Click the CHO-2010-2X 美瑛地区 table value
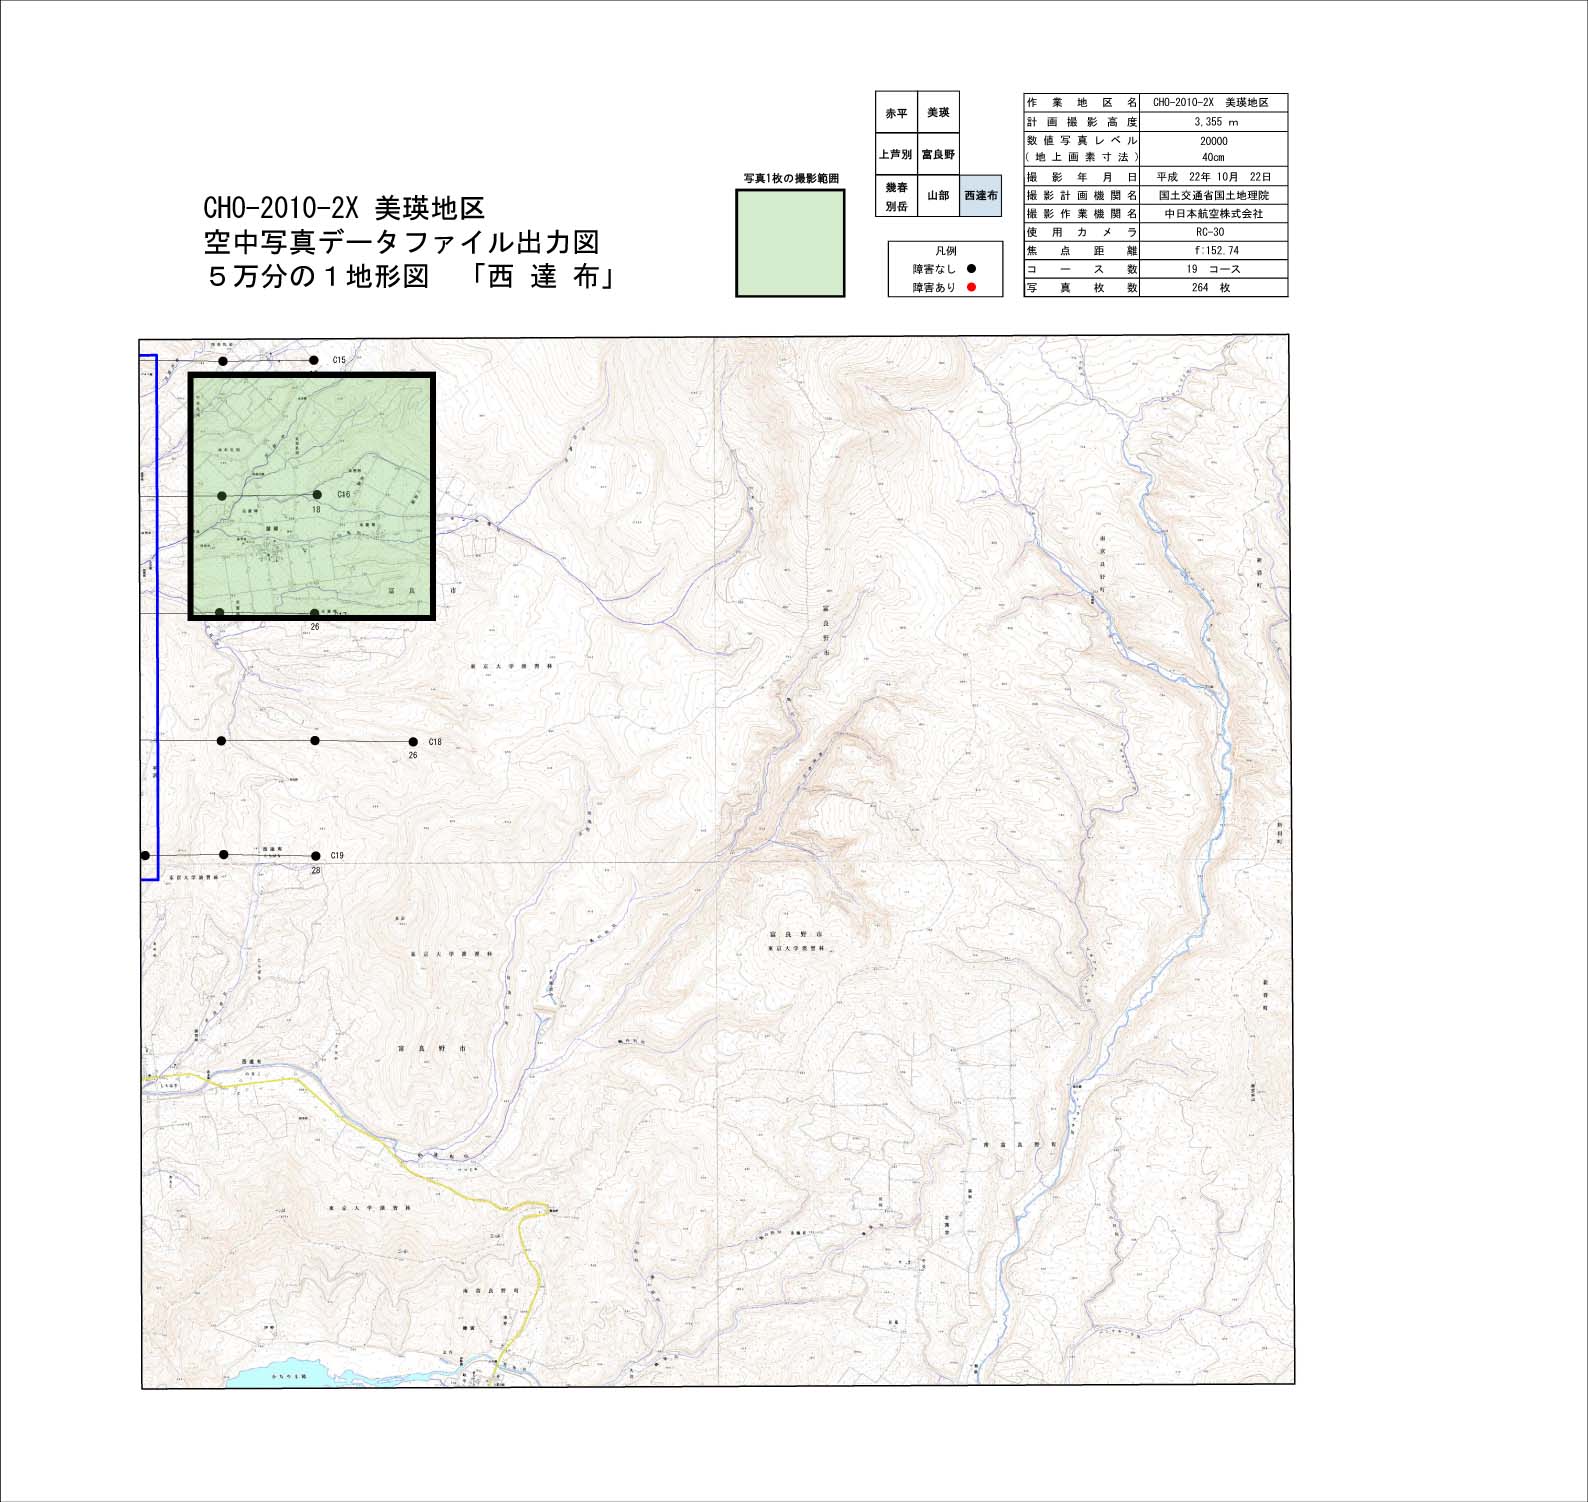 pos(1213,103)
